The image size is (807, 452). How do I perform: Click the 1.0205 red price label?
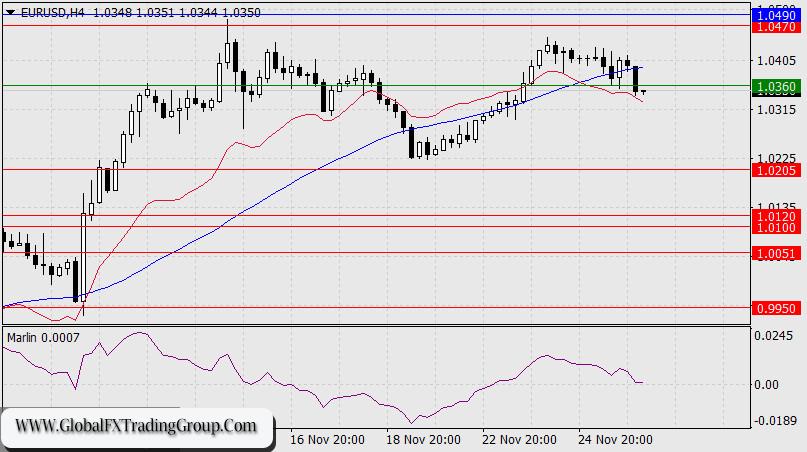point(777,170)
